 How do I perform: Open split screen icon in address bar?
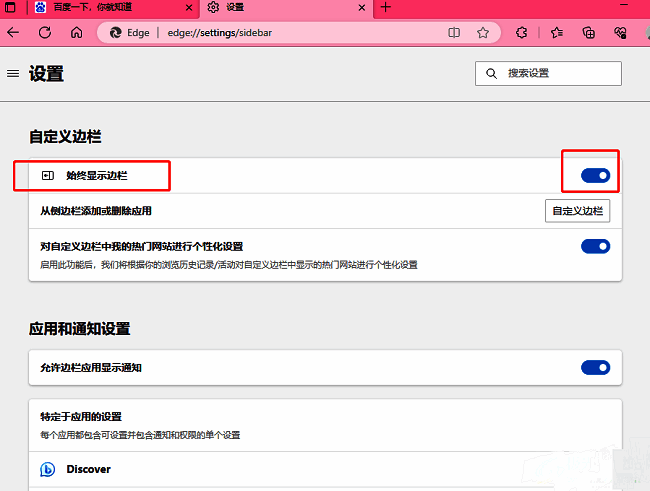[454, 32]
